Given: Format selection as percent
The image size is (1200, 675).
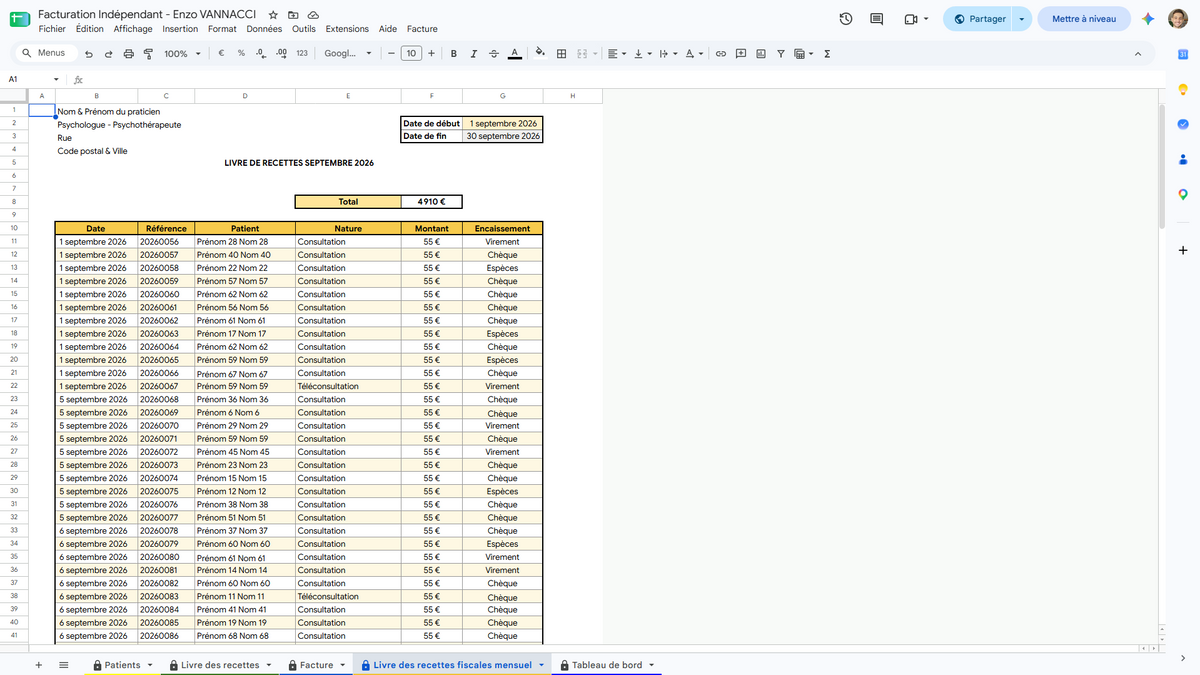Looking at the screenshot, I should click(x=241, y=54).
